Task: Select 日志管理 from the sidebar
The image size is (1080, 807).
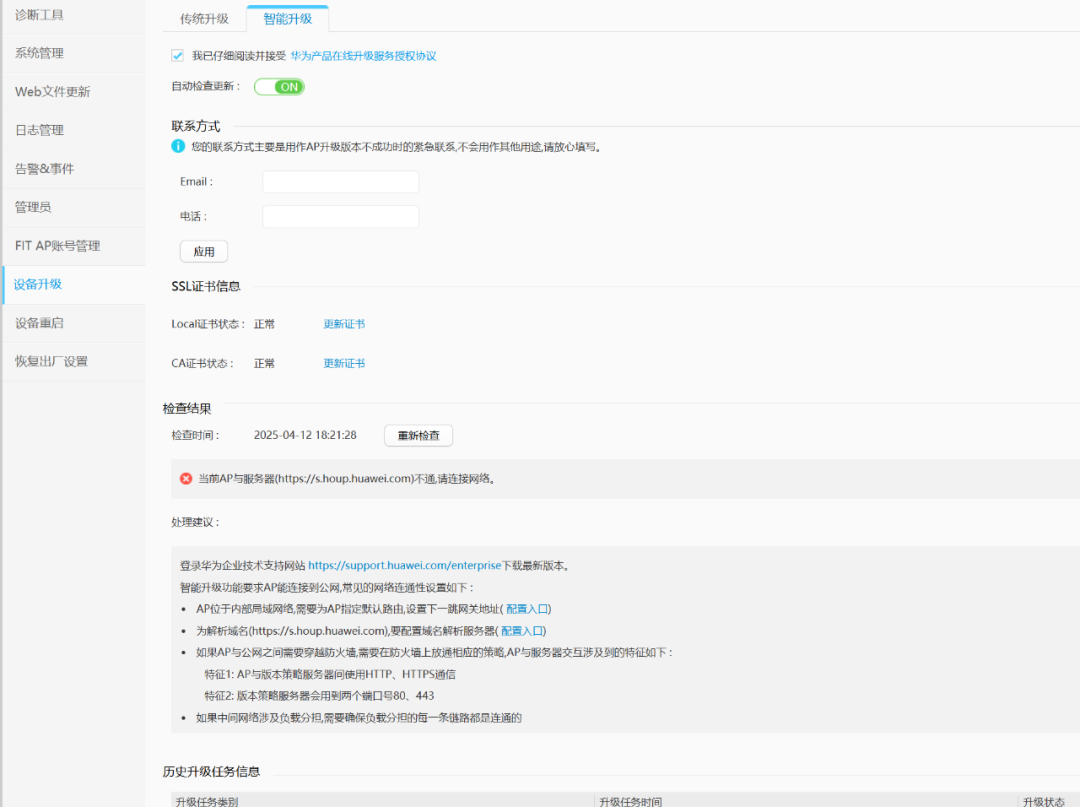Action: pos(39,130)
